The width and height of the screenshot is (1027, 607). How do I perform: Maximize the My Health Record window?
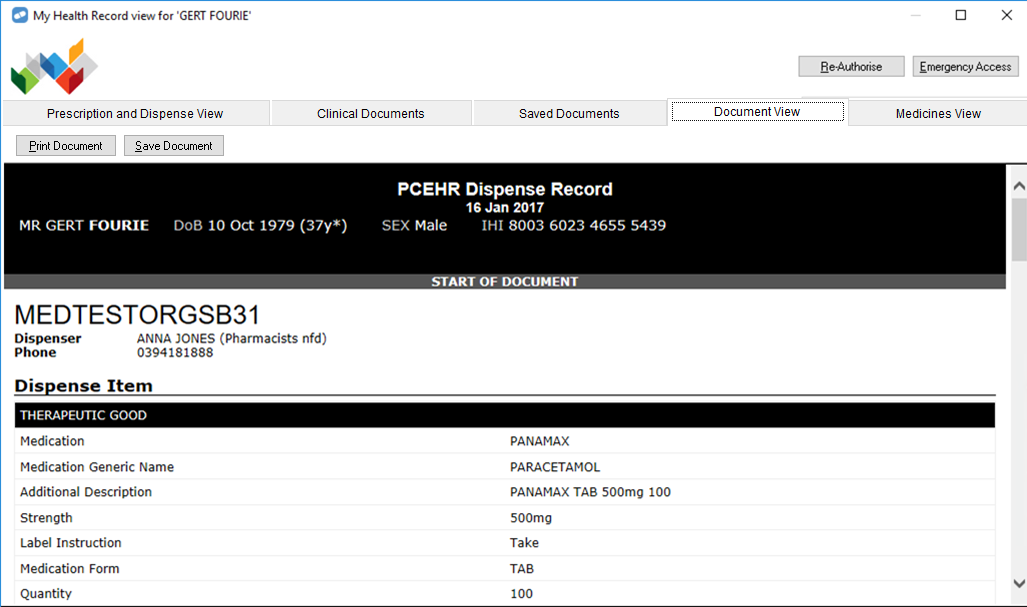click(961, 15)
